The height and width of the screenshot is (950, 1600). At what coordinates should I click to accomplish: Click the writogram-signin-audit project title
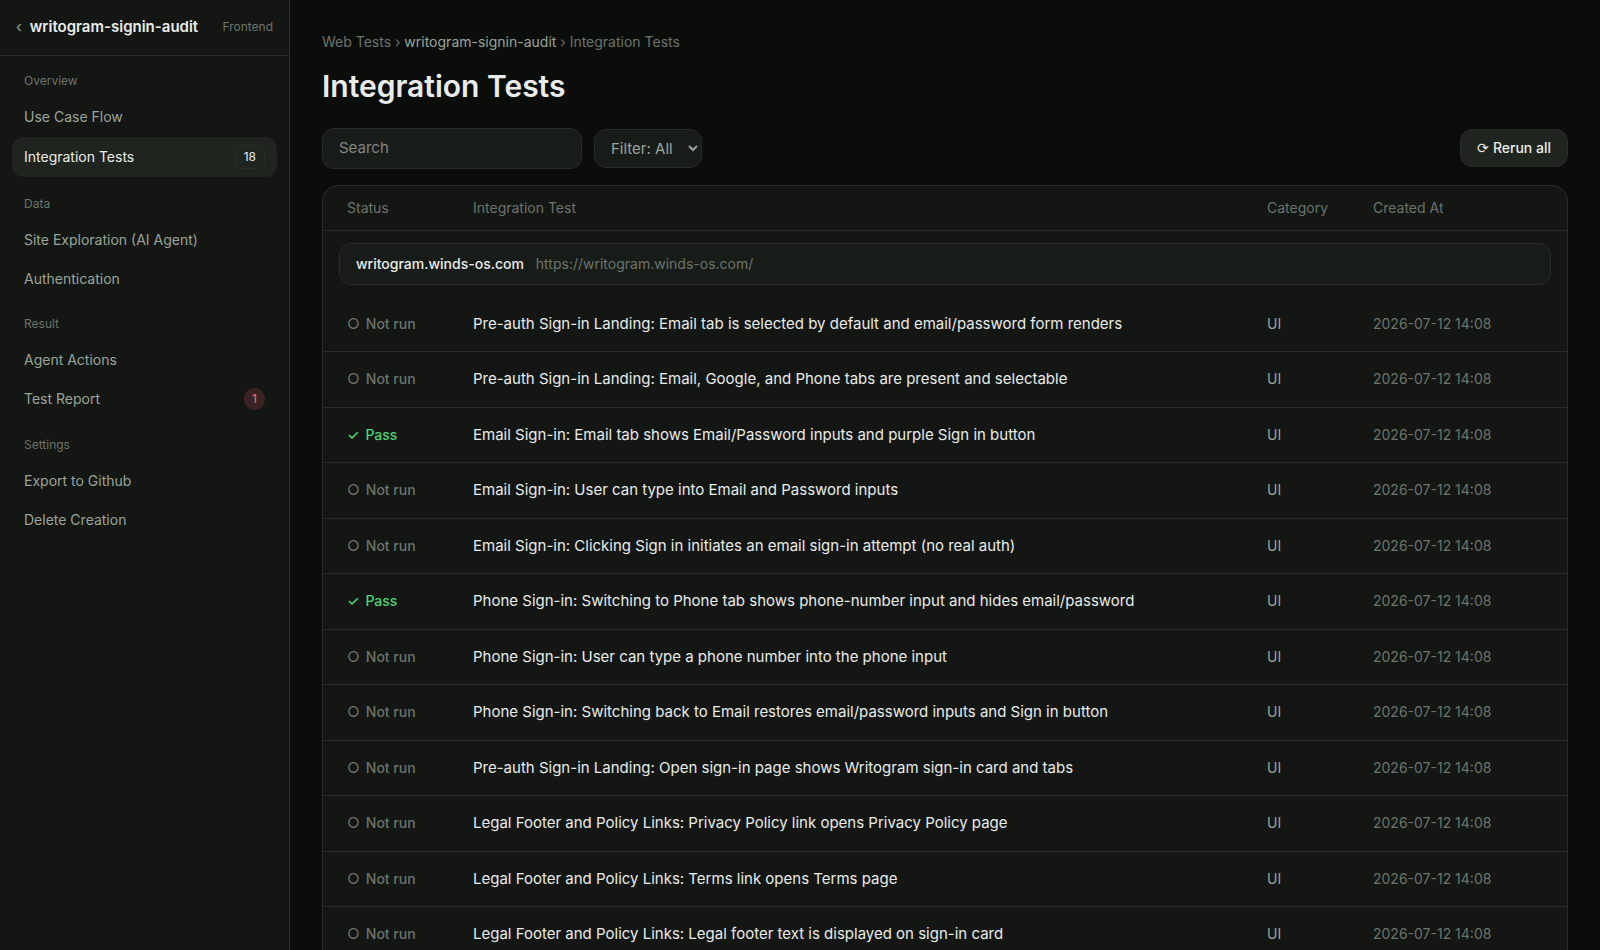[x=114, y=27]
